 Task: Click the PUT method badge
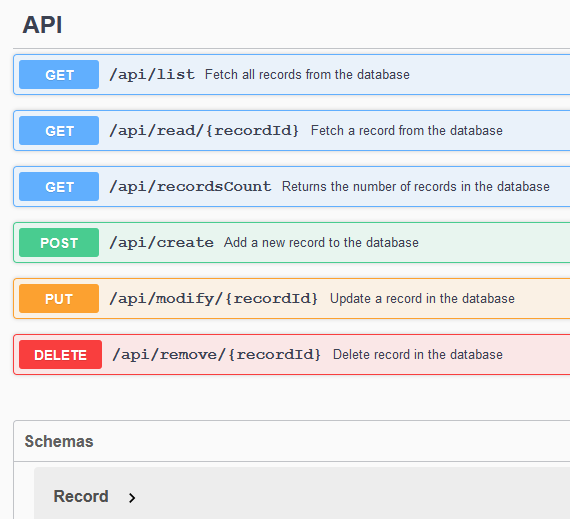(x=59, y=298)
